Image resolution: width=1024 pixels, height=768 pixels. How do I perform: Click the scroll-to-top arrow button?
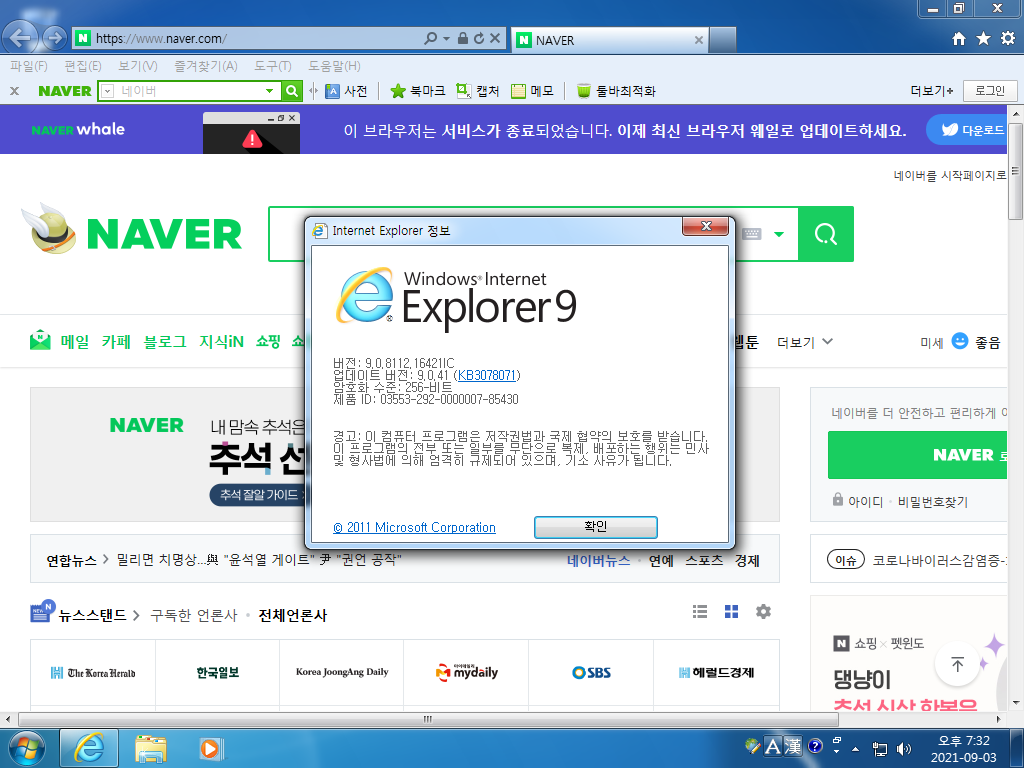pyautogui.click(x=957, y=664)
